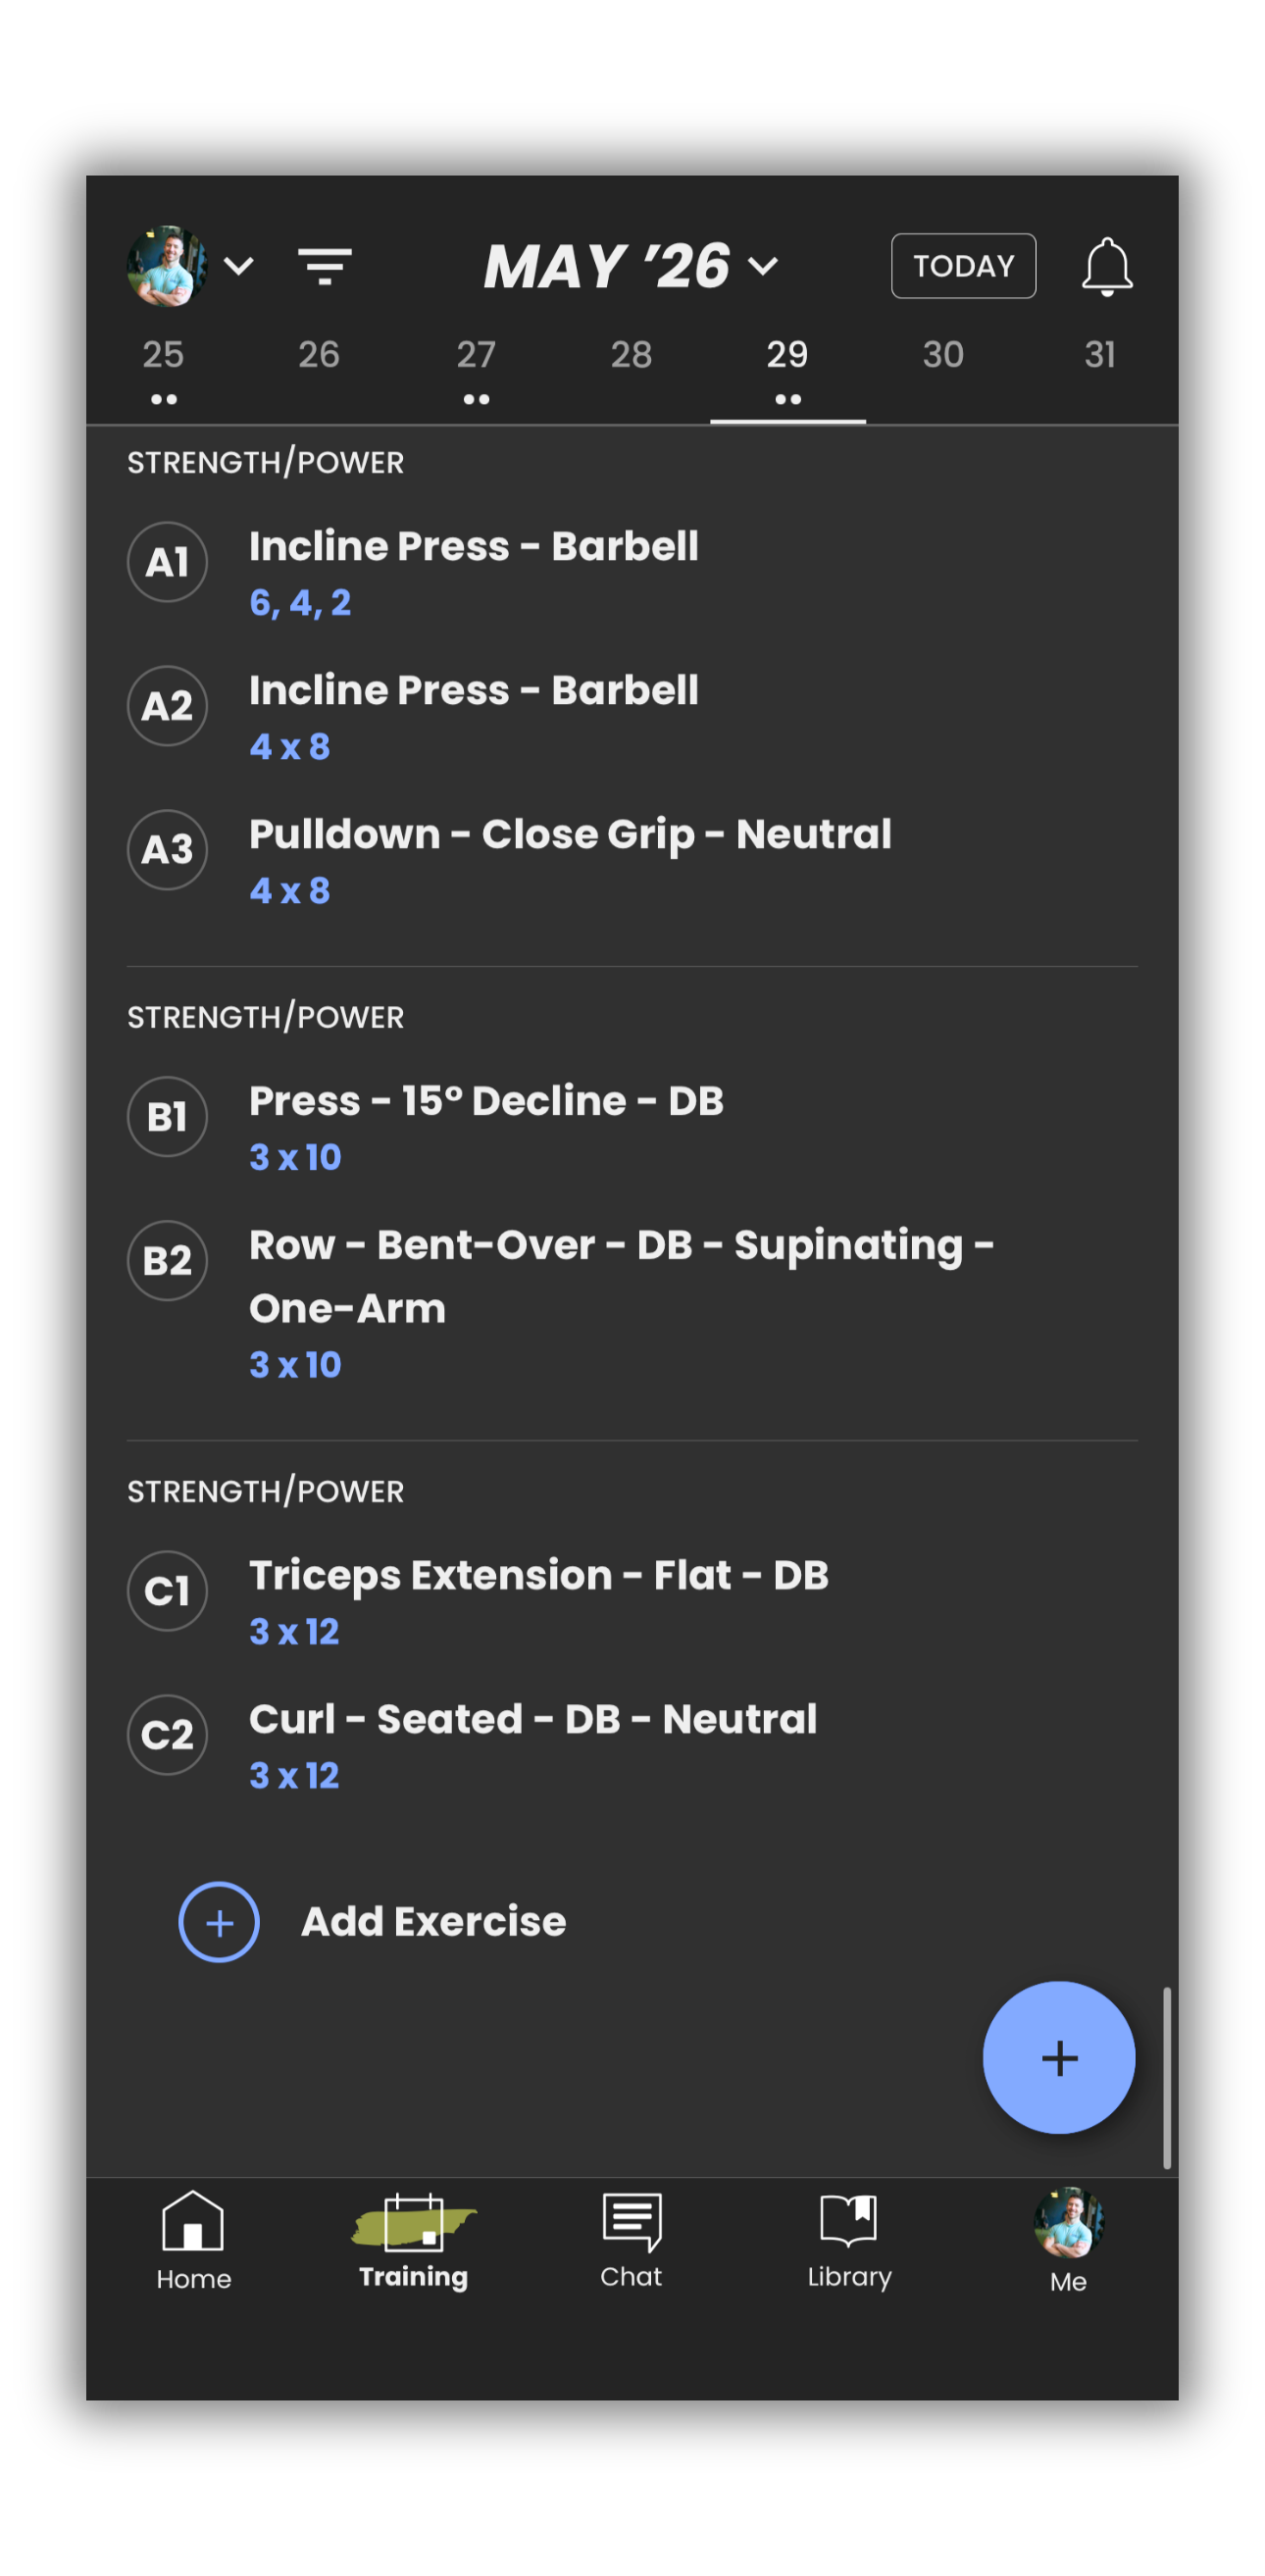The image size is (1265, 2576).
Task: Click the vertical scrollbar on right edge
Action: pyautogui.click(x=1166, y=2077)
